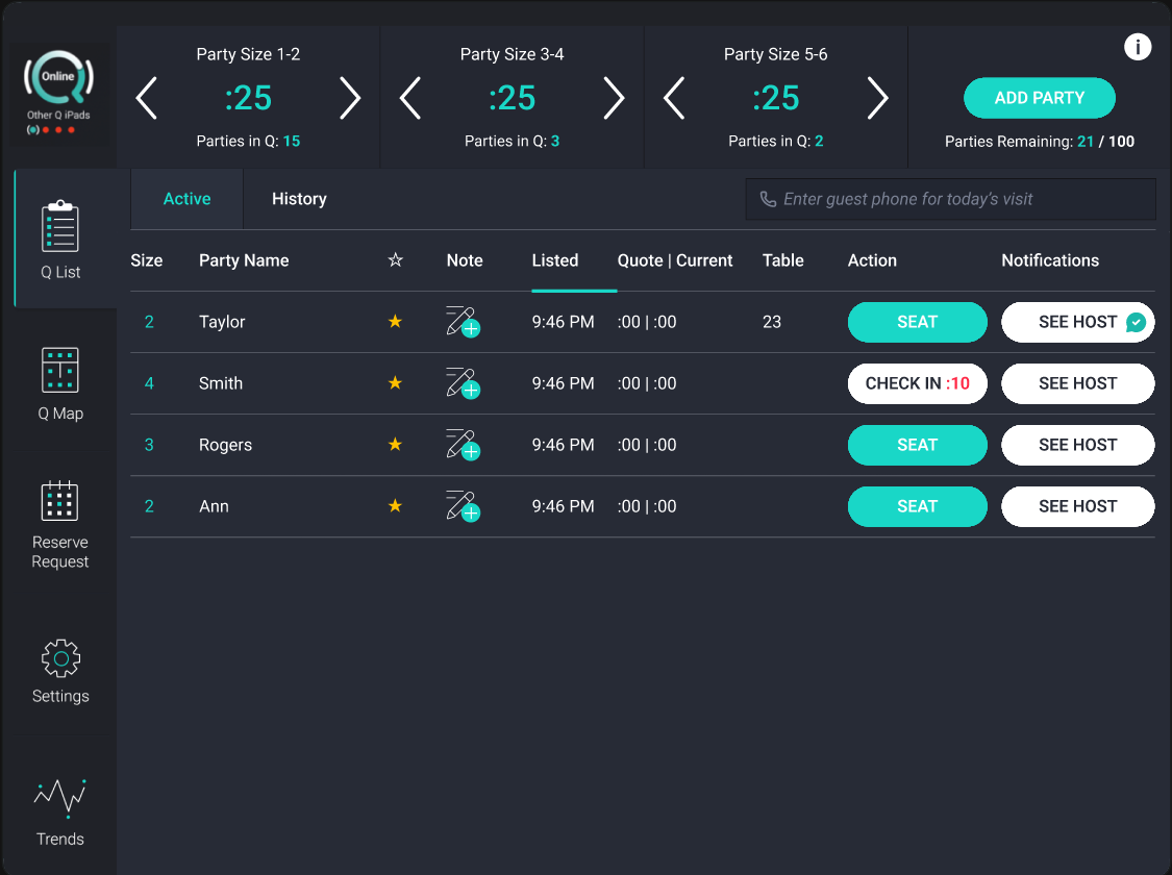Seat the Ann party
1172x875 pixels.
[x=917, y=506]
